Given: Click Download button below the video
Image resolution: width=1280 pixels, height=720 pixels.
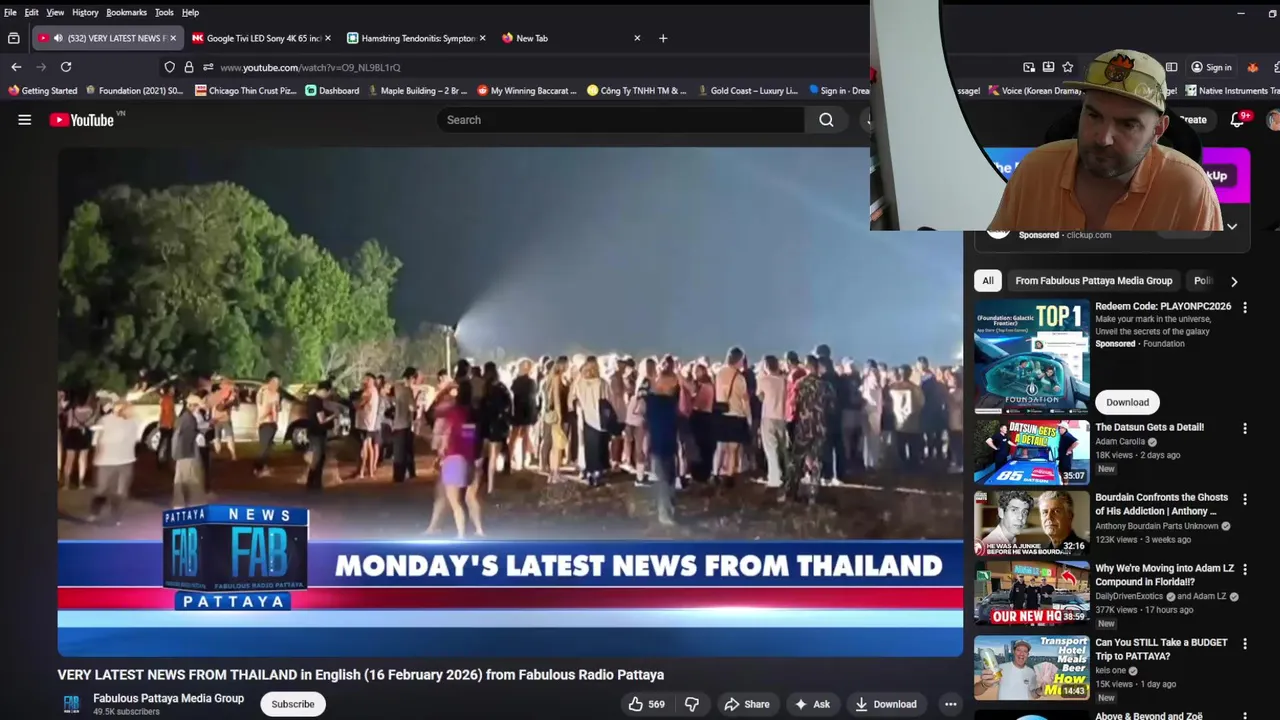Looking at the screenshot, I should coord(885,704).
